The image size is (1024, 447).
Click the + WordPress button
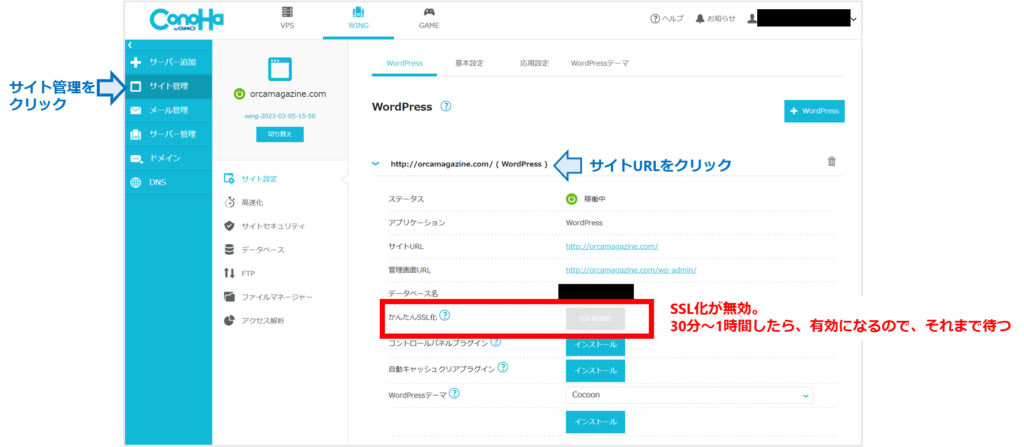click(814, 111)
